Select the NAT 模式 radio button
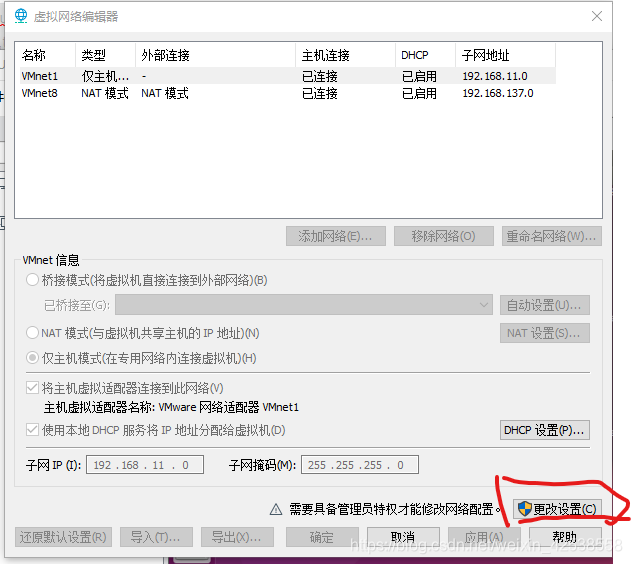This screenshot has width=632, height=564. [32, 333]
